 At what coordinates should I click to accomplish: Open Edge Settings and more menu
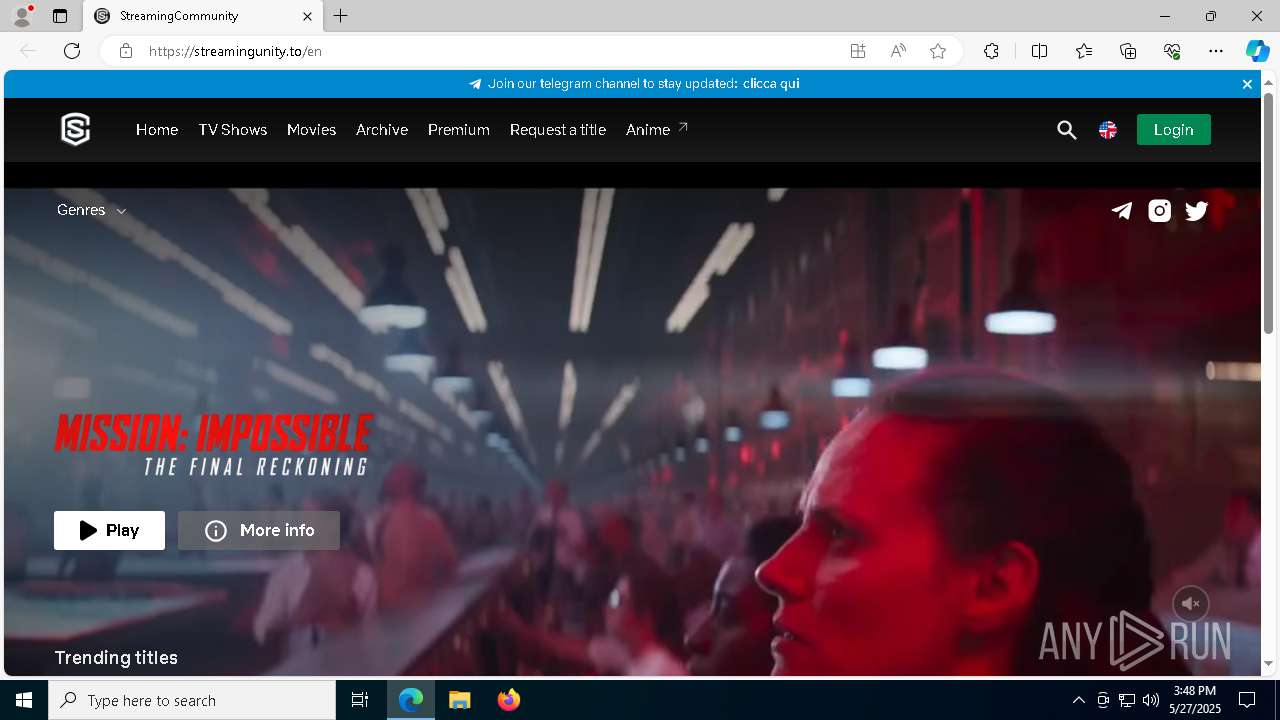1216,51
